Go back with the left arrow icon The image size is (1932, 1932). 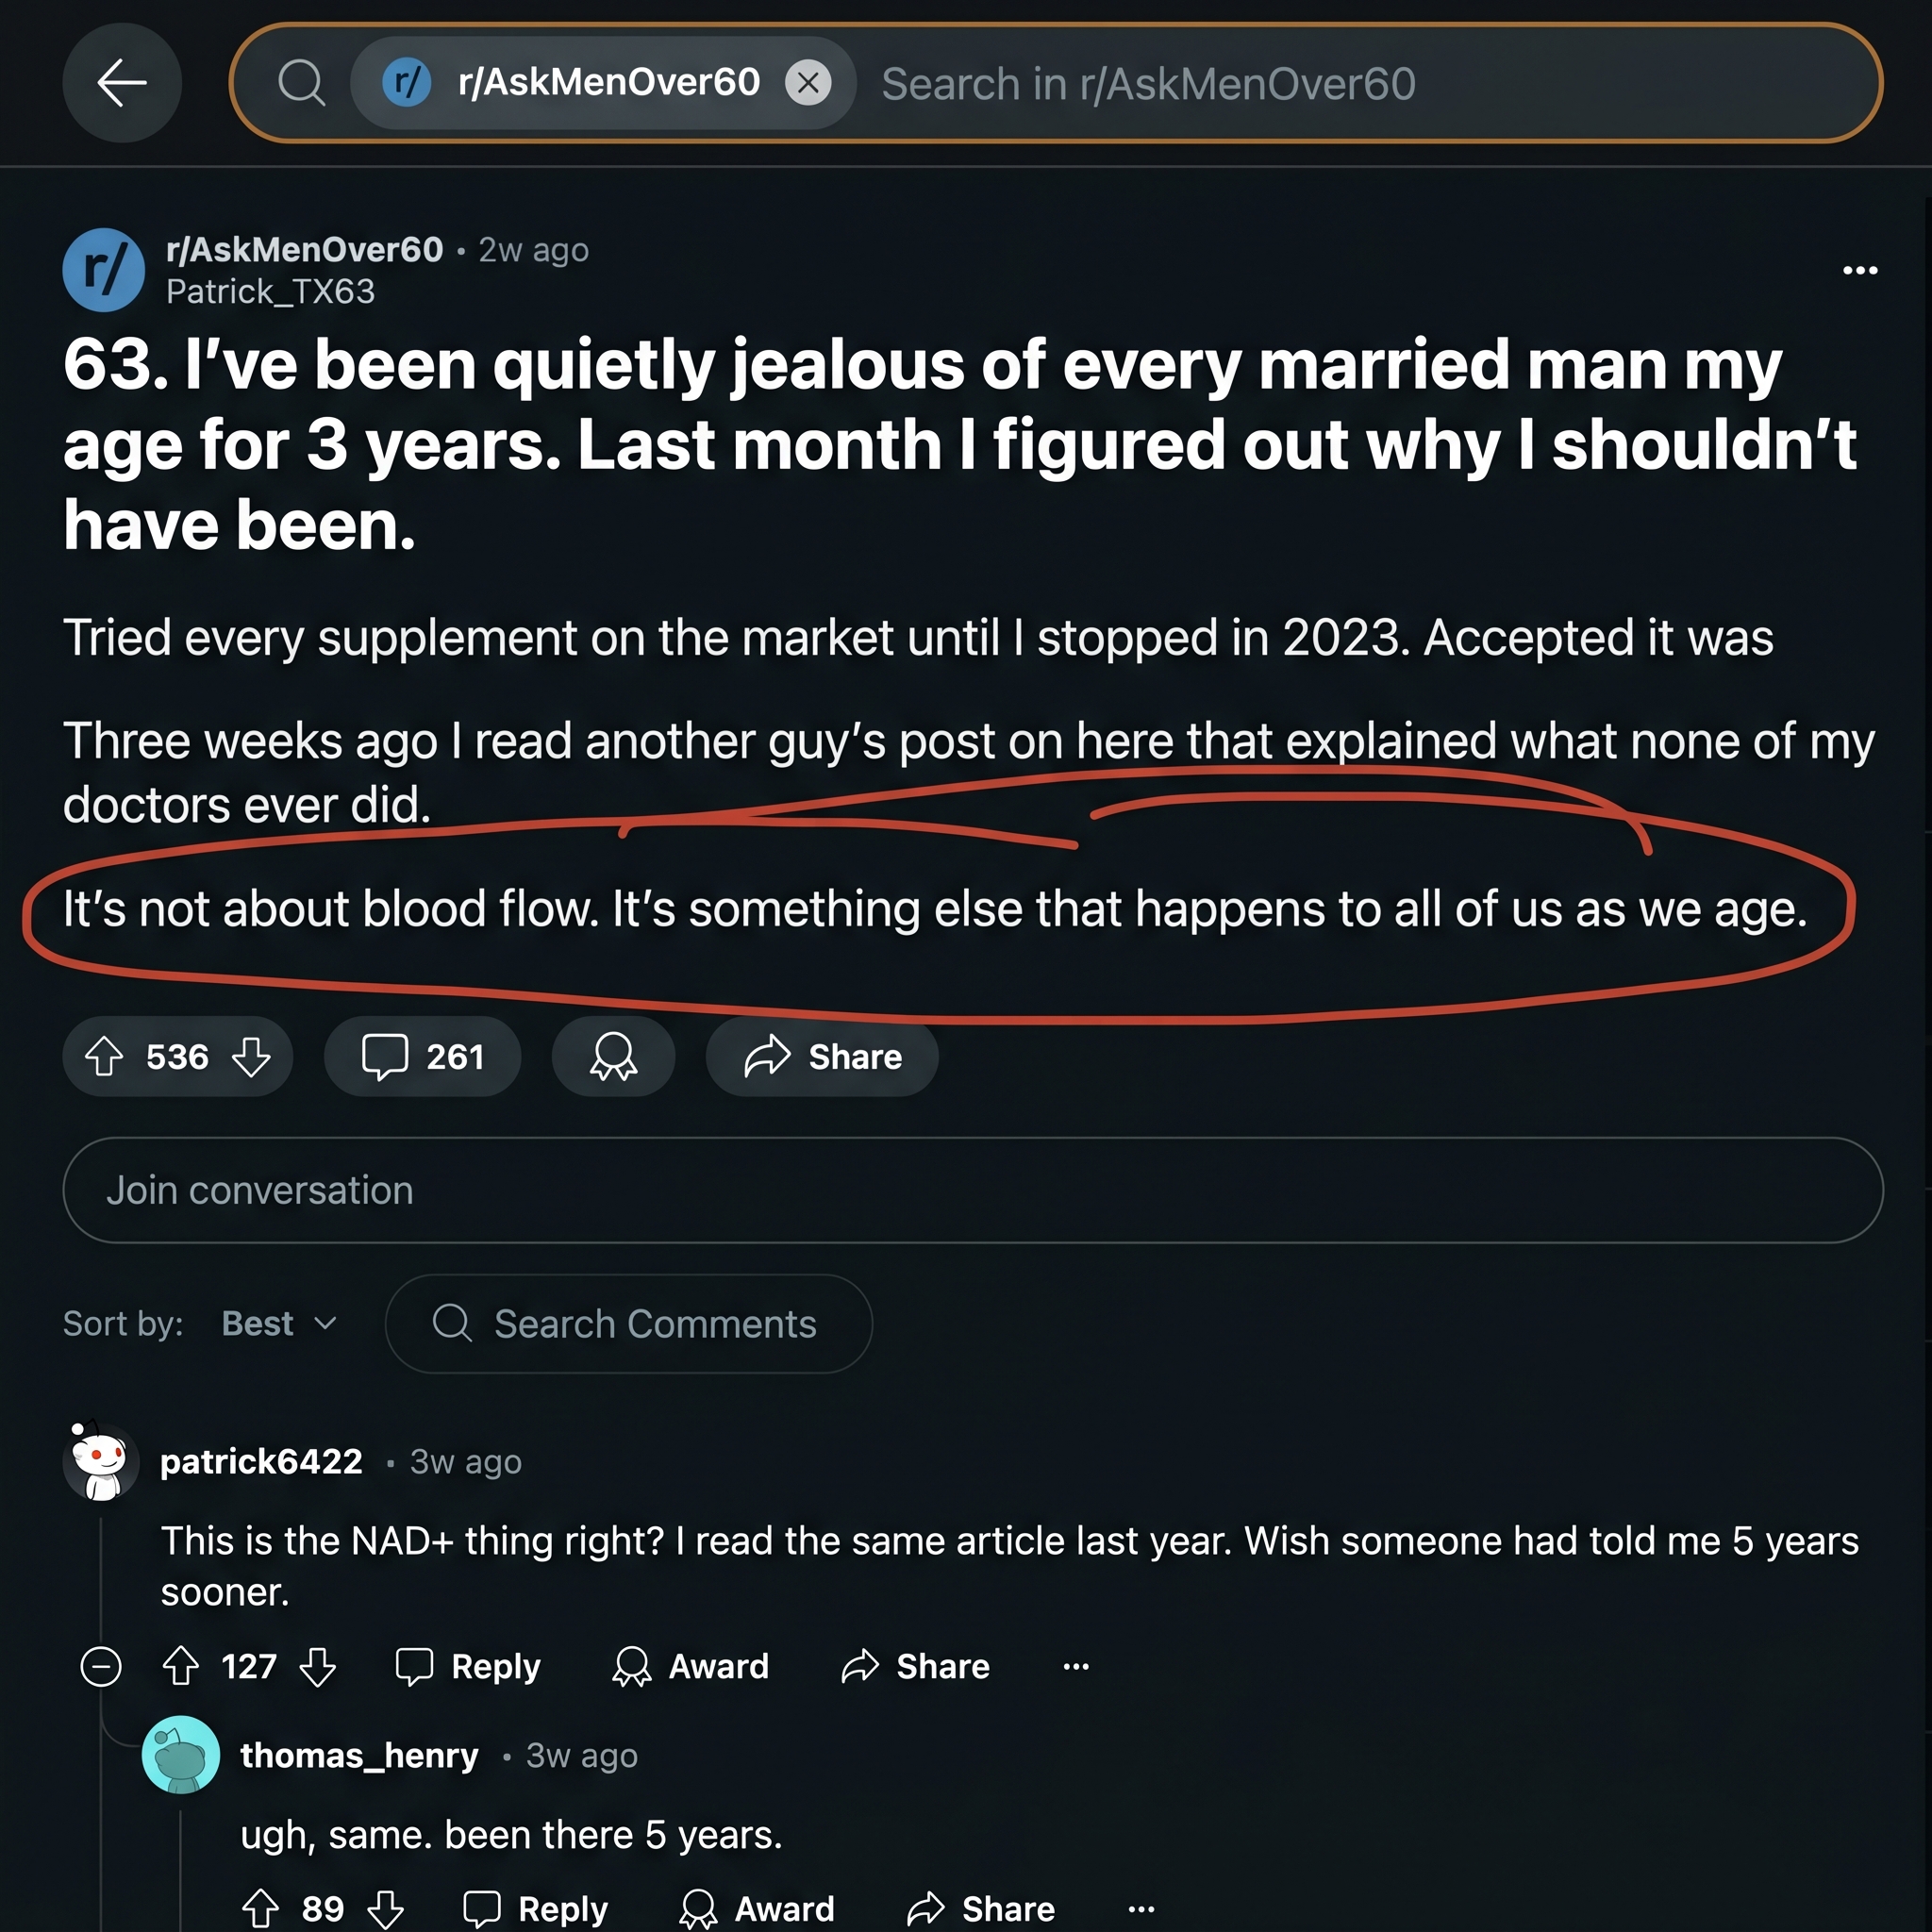click(122, 83)
